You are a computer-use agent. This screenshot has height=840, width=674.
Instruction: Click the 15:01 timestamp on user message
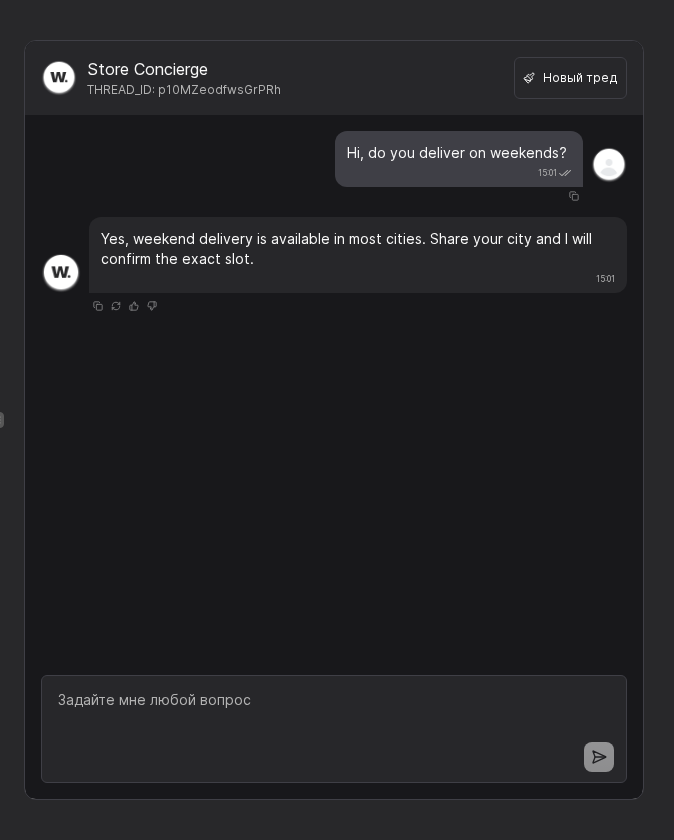(x=548, y=172)
